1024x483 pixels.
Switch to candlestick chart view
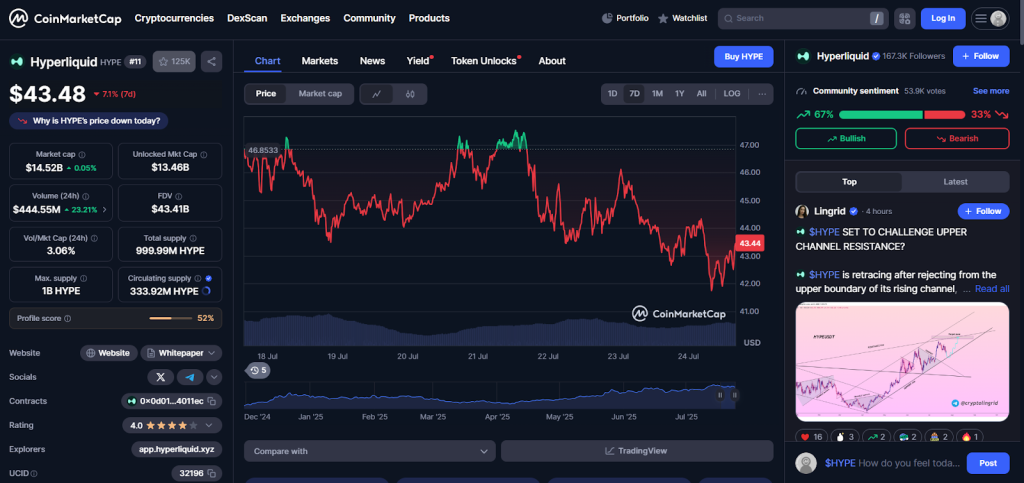pos(410,94)
